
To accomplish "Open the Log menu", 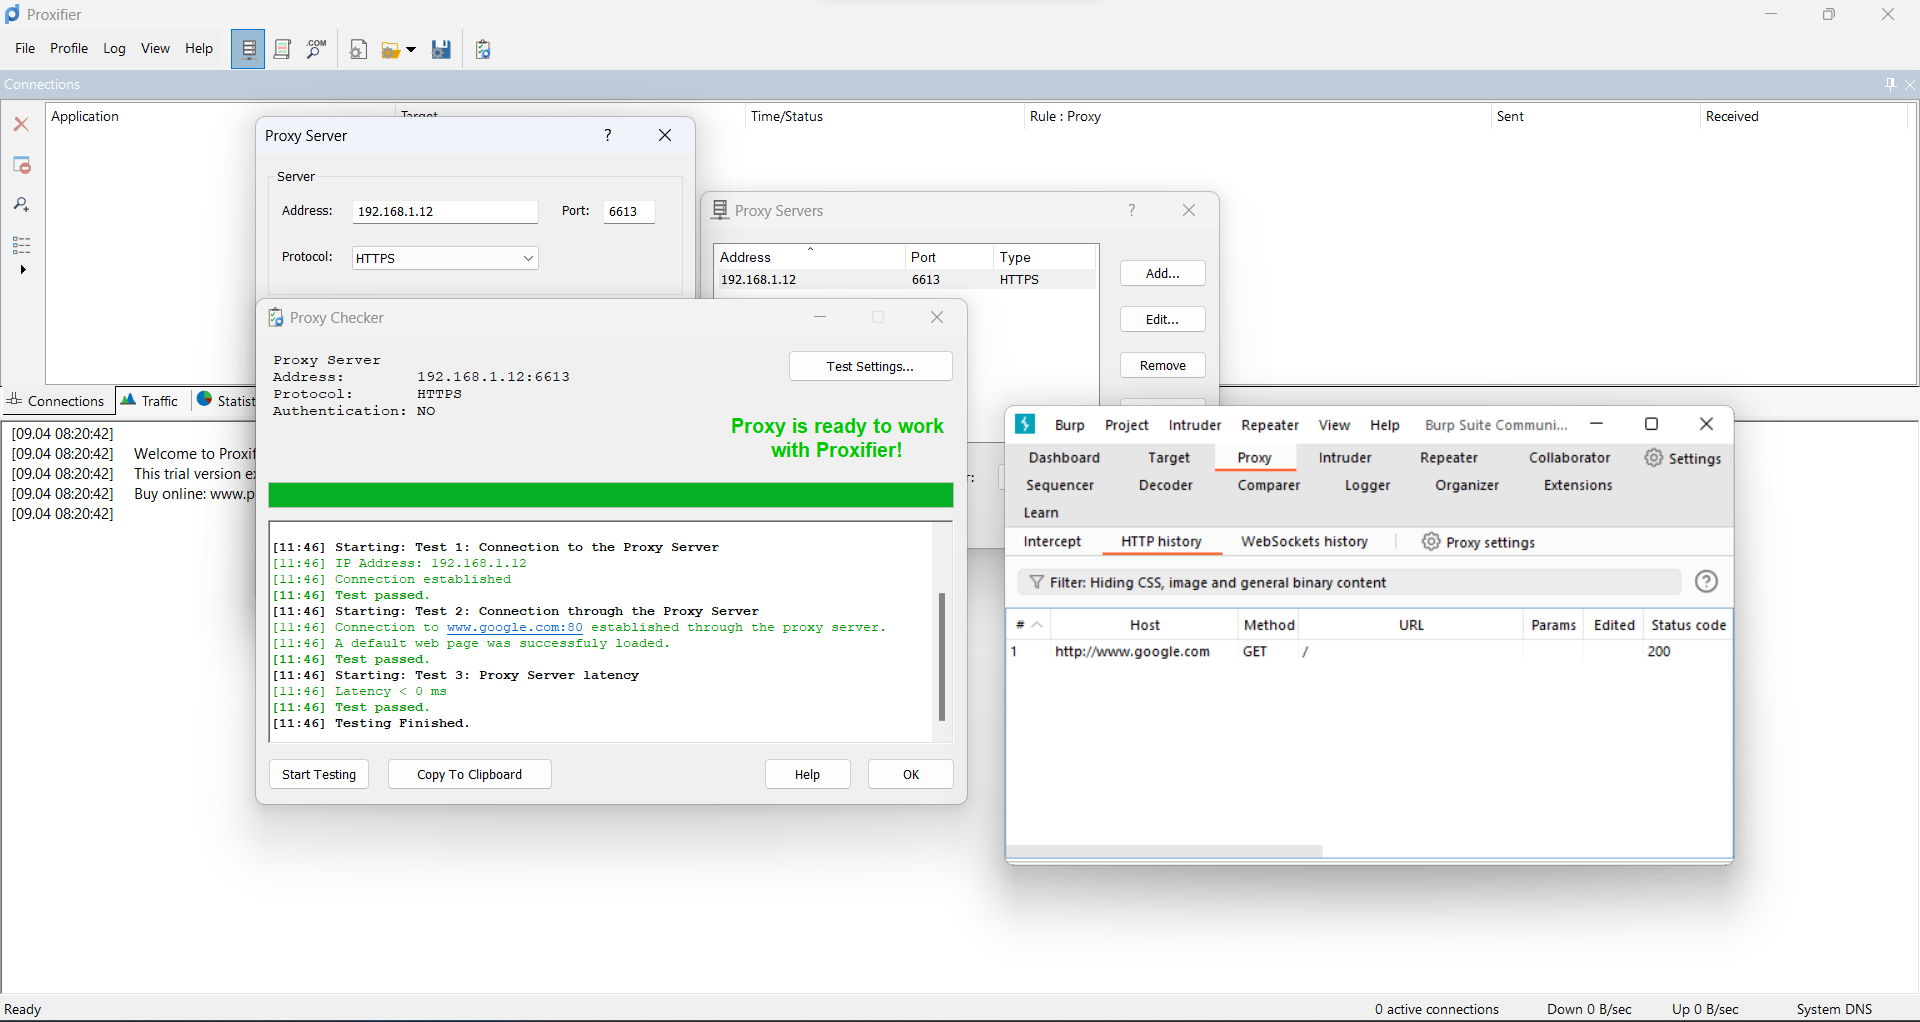I will click(x=114, y=48).
